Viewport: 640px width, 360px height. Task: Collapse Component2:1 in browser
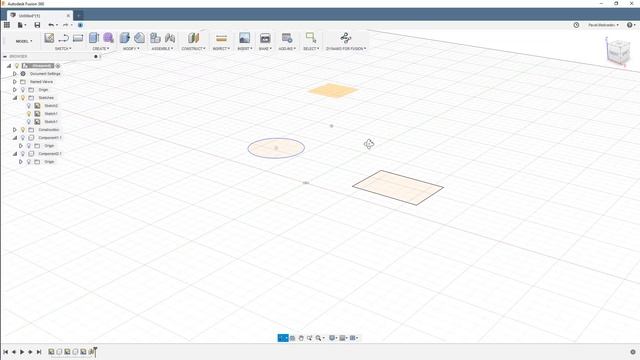[15, 154]
